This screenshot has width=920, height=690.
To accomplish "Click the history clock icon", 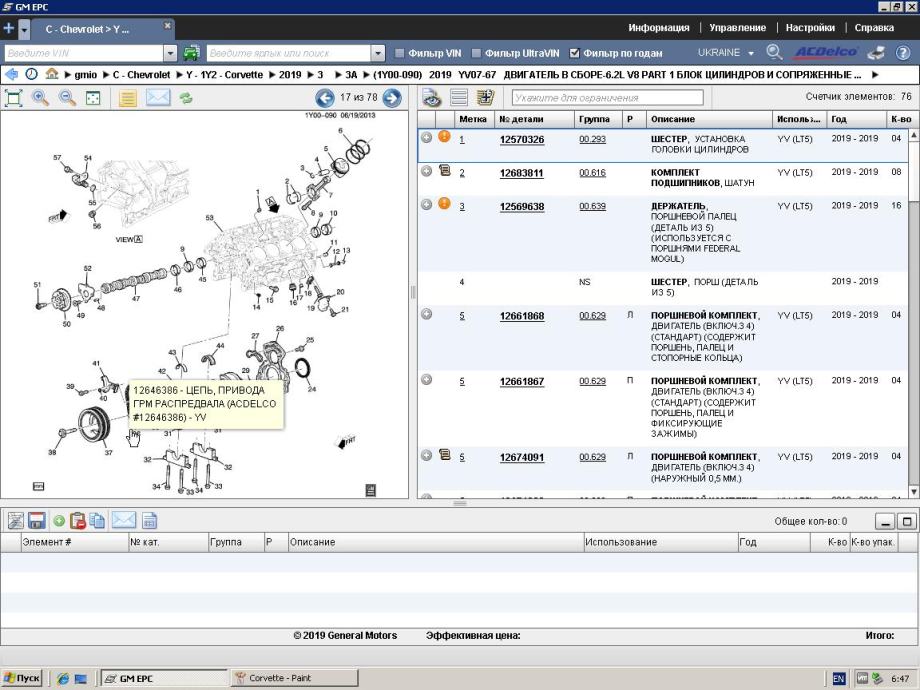I will [x=31, y=74].
